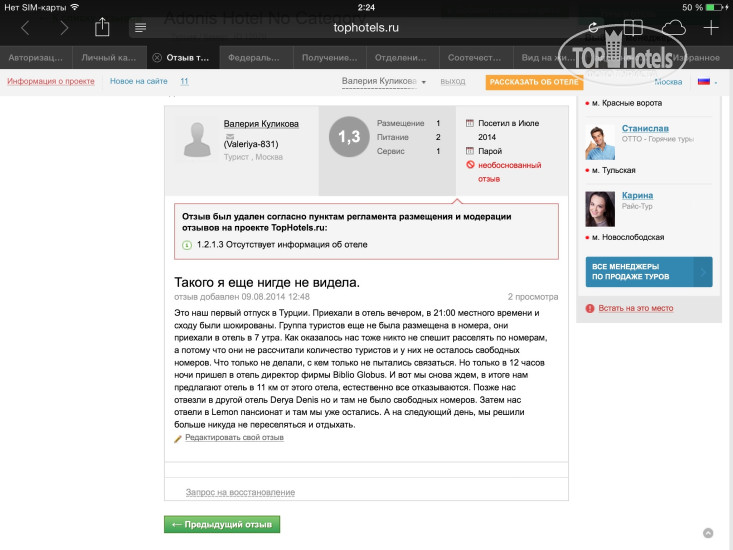733x550 pixels.
Task: Tap the Safari back arrow
Action: (25, 28)
